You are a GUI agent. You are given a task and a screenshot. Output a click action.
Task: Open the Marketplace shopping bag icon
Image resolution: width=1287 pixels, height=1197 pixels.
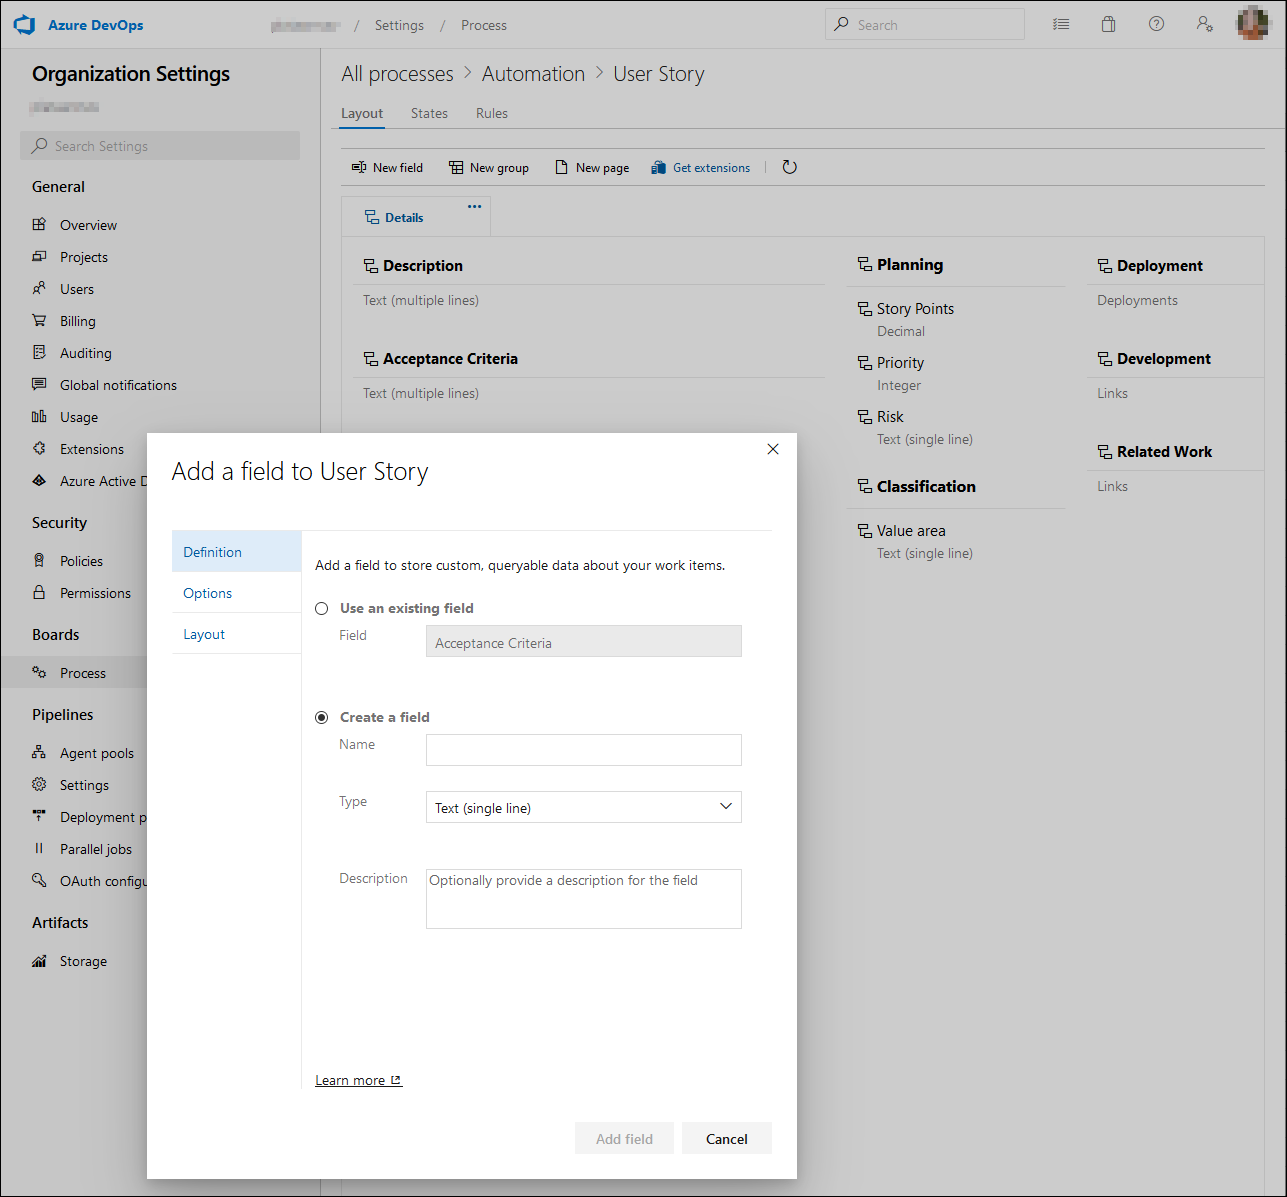click(1108, 24)
